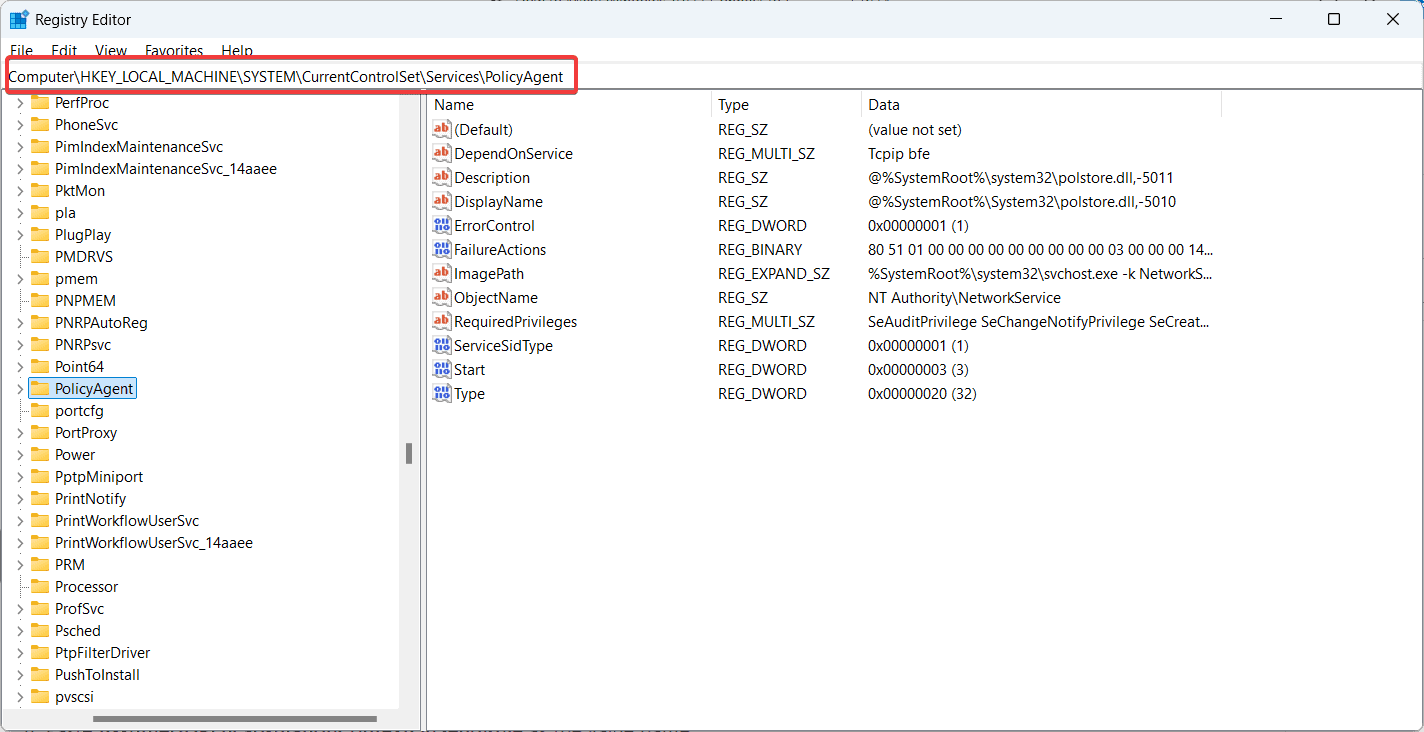
Task: Click the pmem folder icon
Action: click(40, 278)
